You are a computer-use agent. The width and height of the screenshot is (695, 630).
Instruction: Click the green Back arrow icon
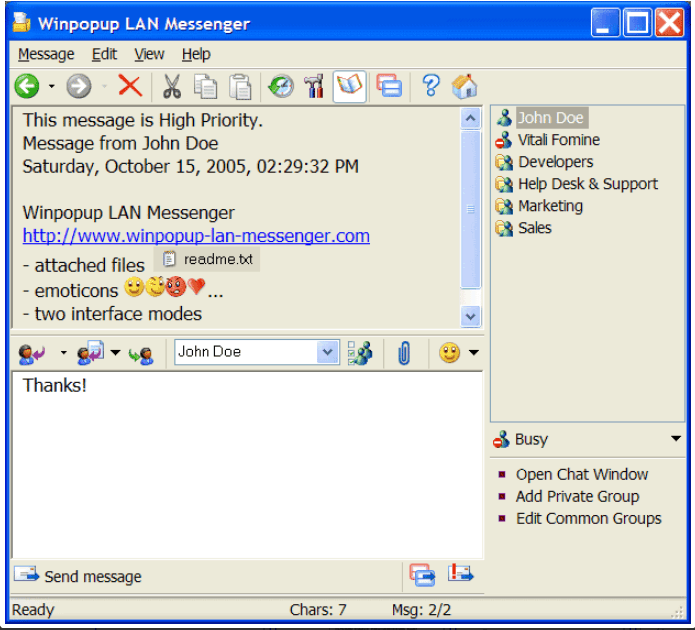point(26,87)
